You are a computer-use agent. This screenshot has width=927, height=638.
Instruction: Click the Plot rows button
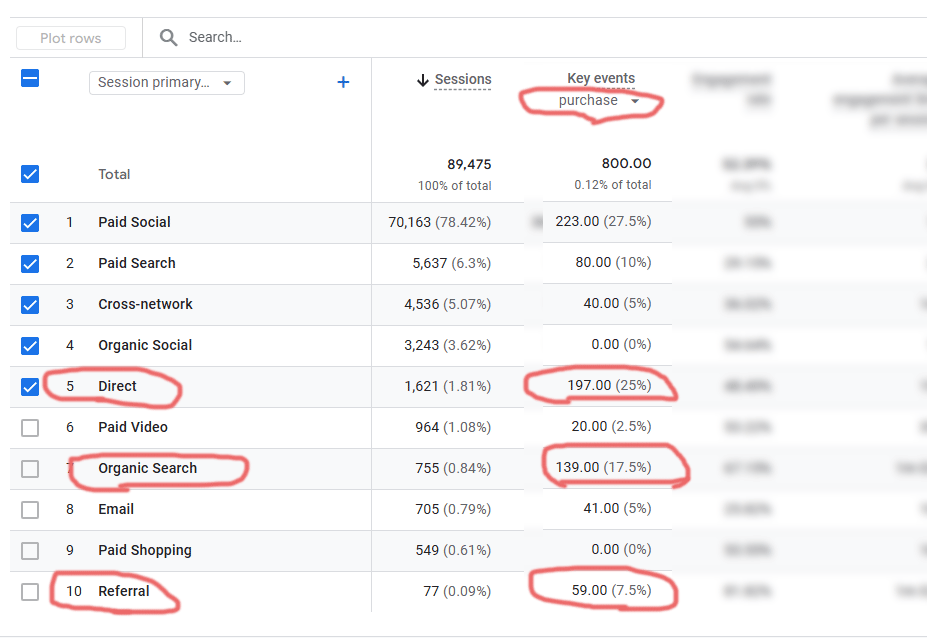[71, 38]
